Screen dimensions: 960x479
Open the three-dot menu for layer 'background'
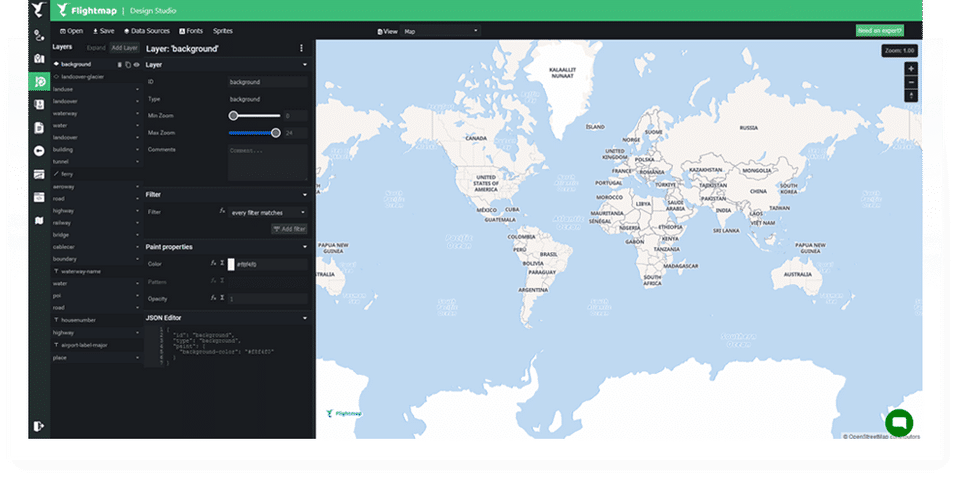pos(301,48)
